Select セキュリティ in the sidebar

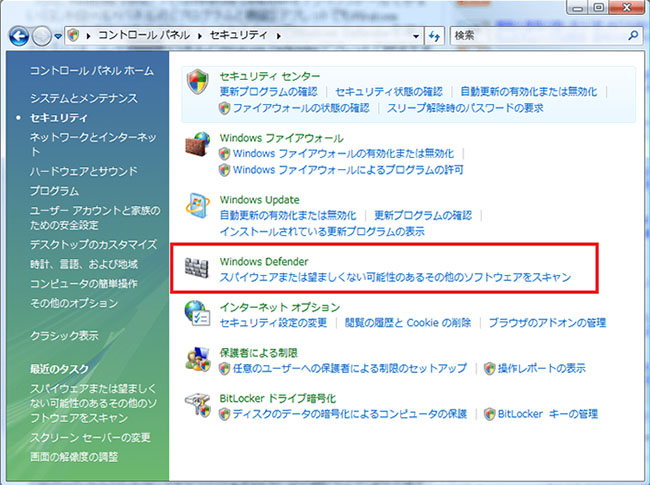click(58, 118)
